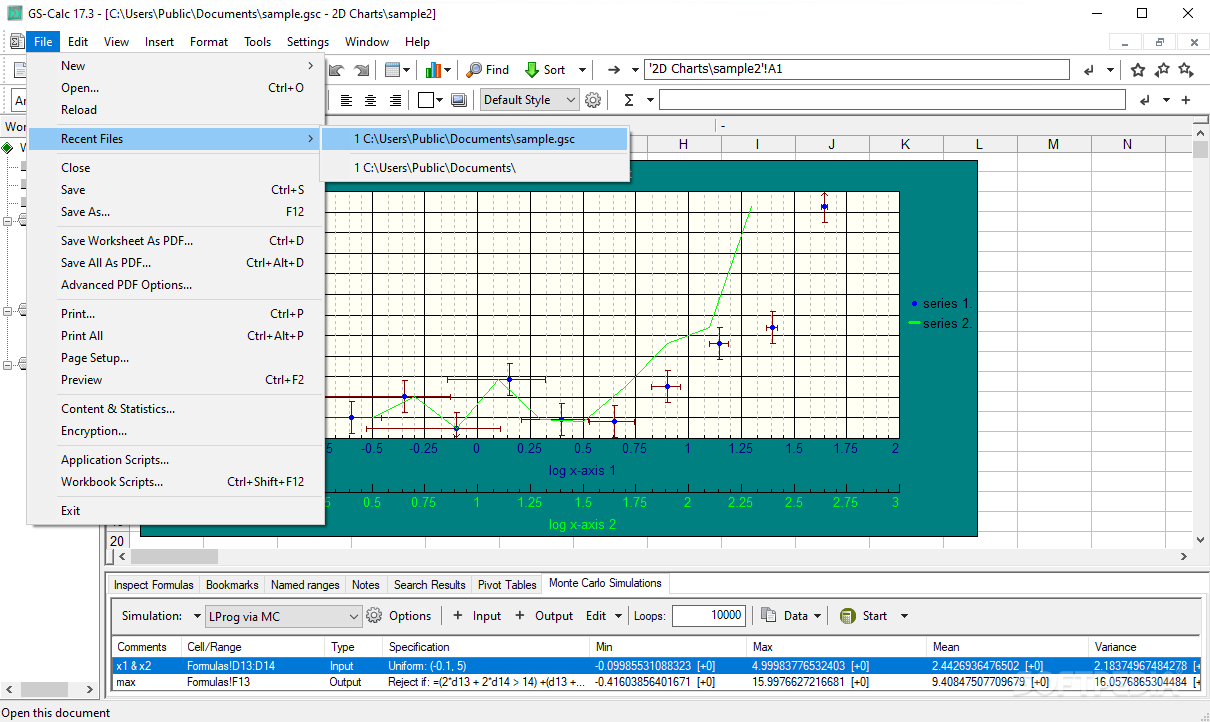Click the Sigma sum icon
The height and width of the screenshot is (722, 1210).
point(629,100)
